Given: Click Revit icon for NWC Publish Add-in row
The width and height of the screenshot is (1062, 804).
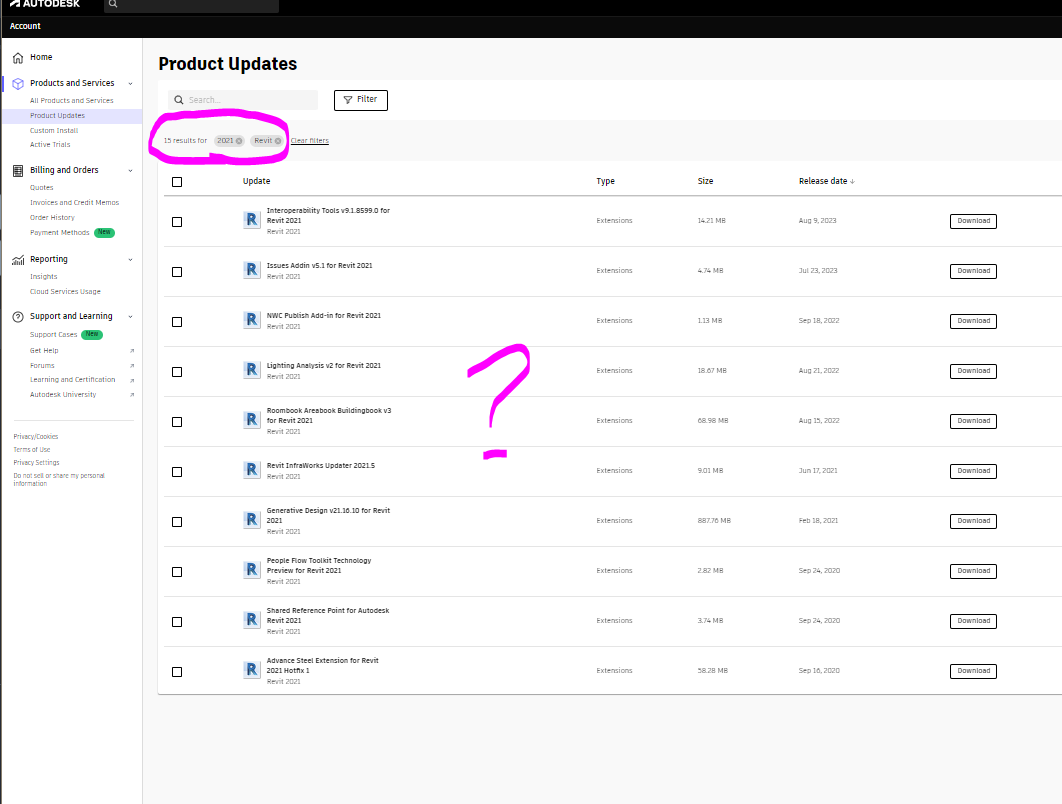Looking at the screenshot, I should coord(252,320).
